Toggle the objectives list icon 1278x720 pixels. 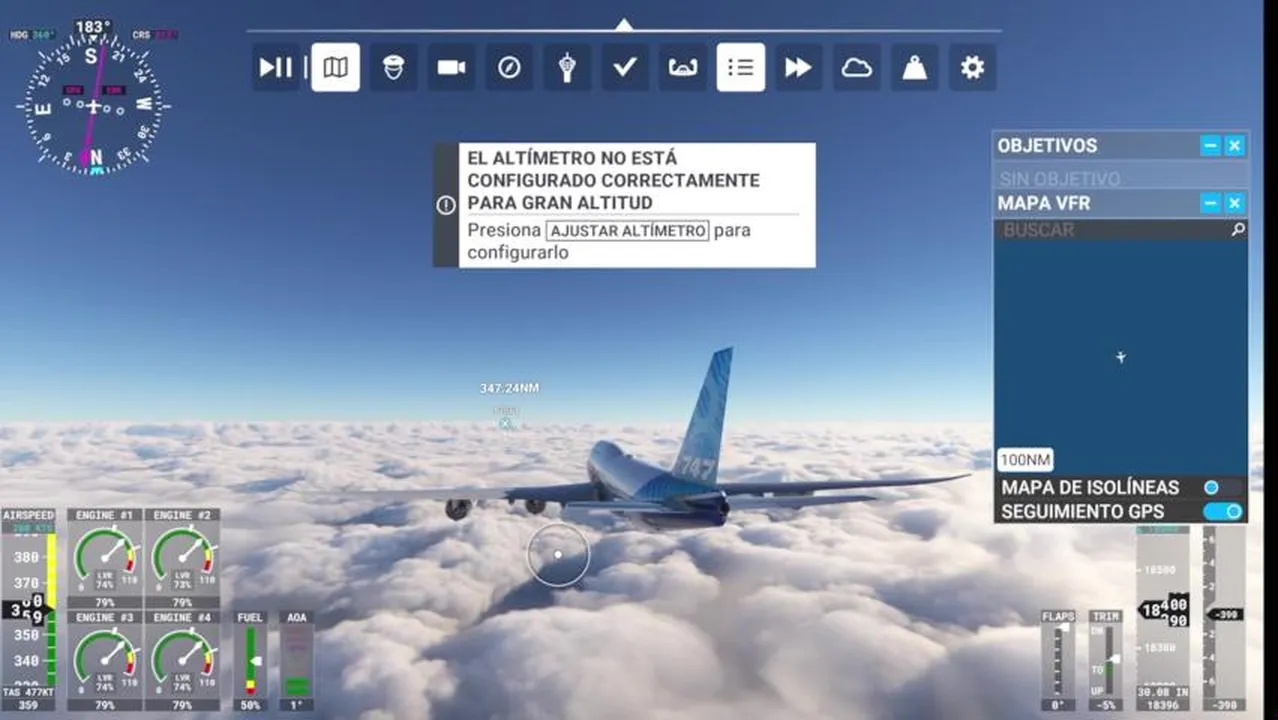[x=741, y=67]
